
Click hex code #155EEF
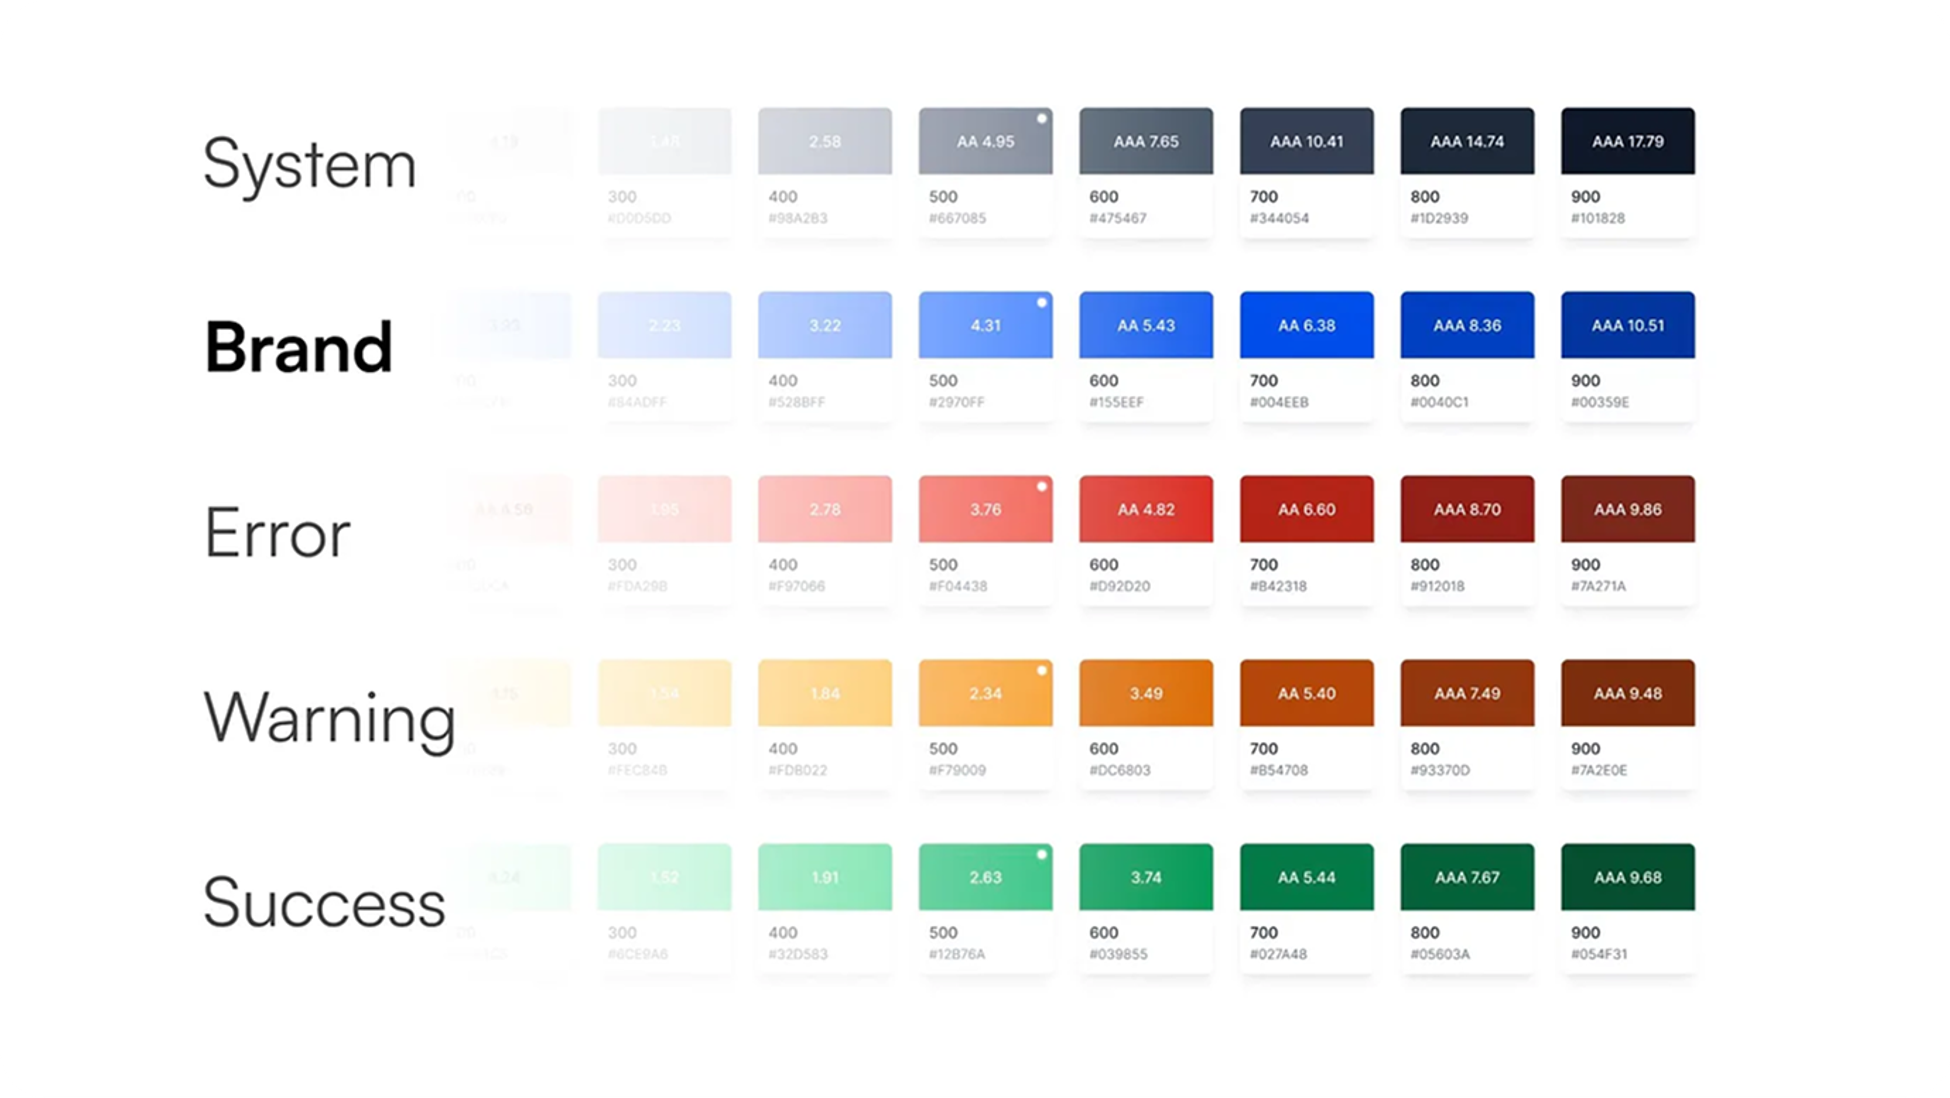pyautogui.click(x=1117, y=402)
